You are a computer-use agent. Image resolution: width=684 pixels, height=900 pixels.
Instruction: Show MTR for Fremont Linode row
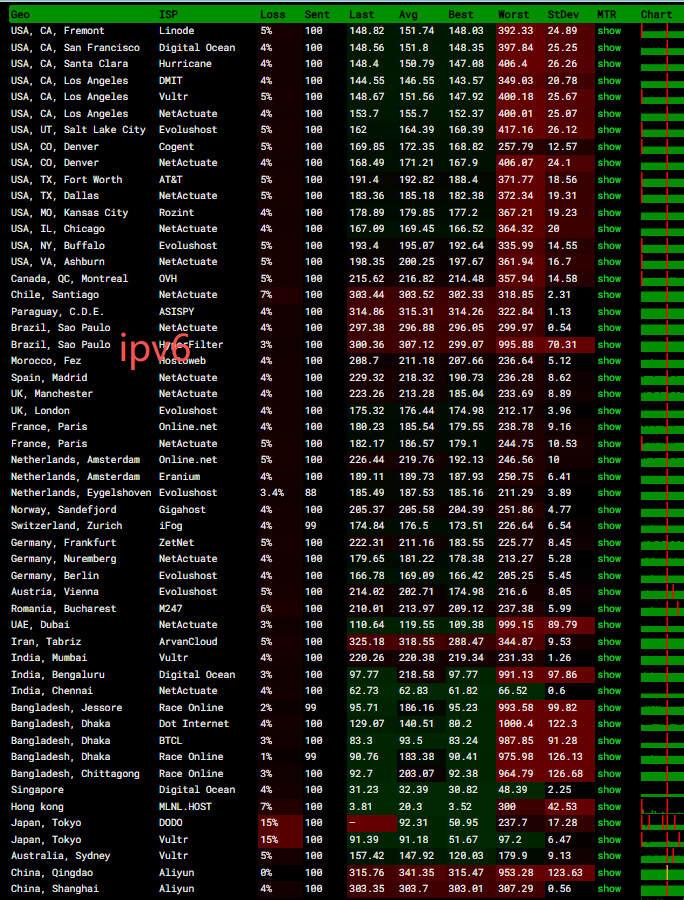point(609,31)
